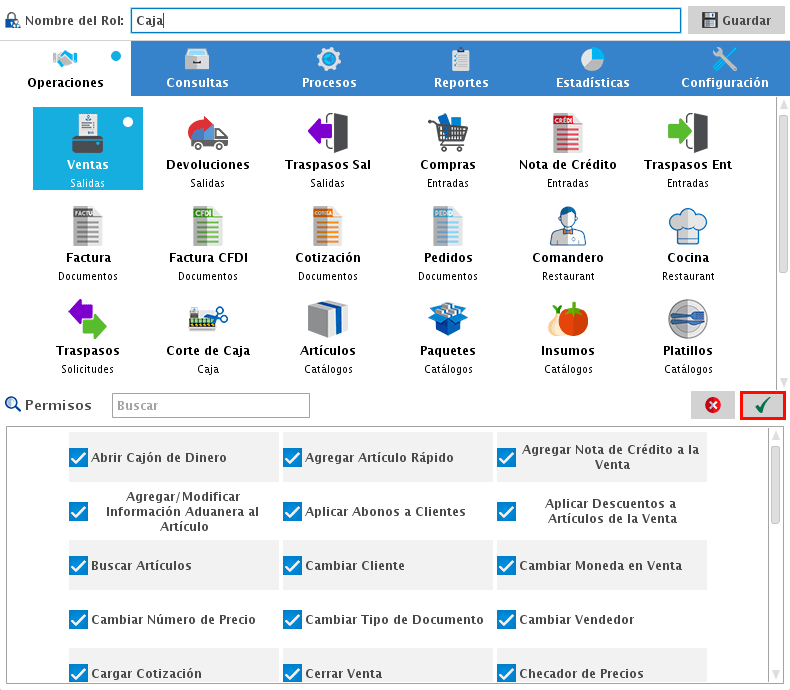Image resolution: width=790 pixels, height=690 pixels.
Task: Toggle Cambiar Tipo de Documento checkbox
Action: tap(293, 619)
